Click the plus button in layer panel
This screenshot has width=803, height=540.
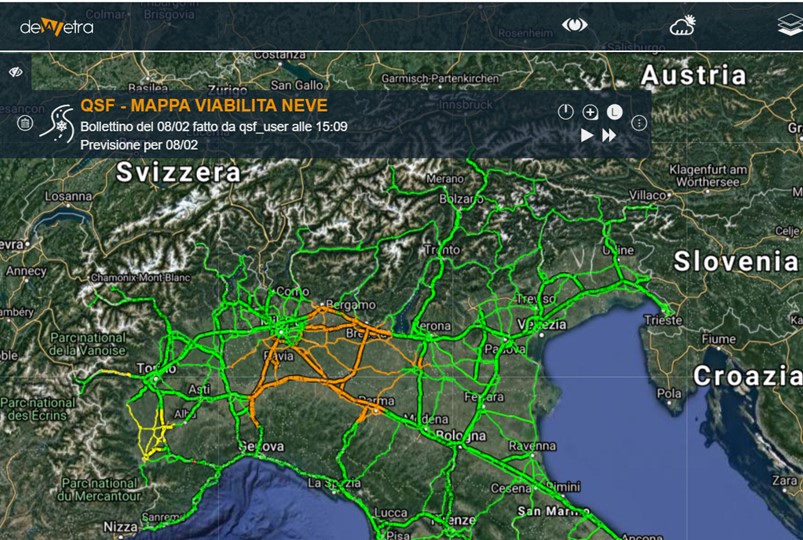point(590,112)
